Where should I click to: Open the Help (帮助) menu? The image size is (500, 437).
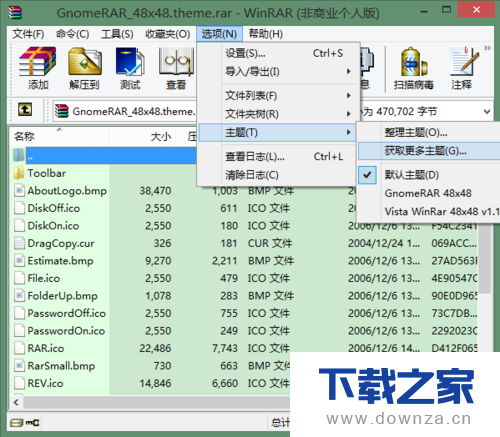pyautogui.click(x=266, y=34)
